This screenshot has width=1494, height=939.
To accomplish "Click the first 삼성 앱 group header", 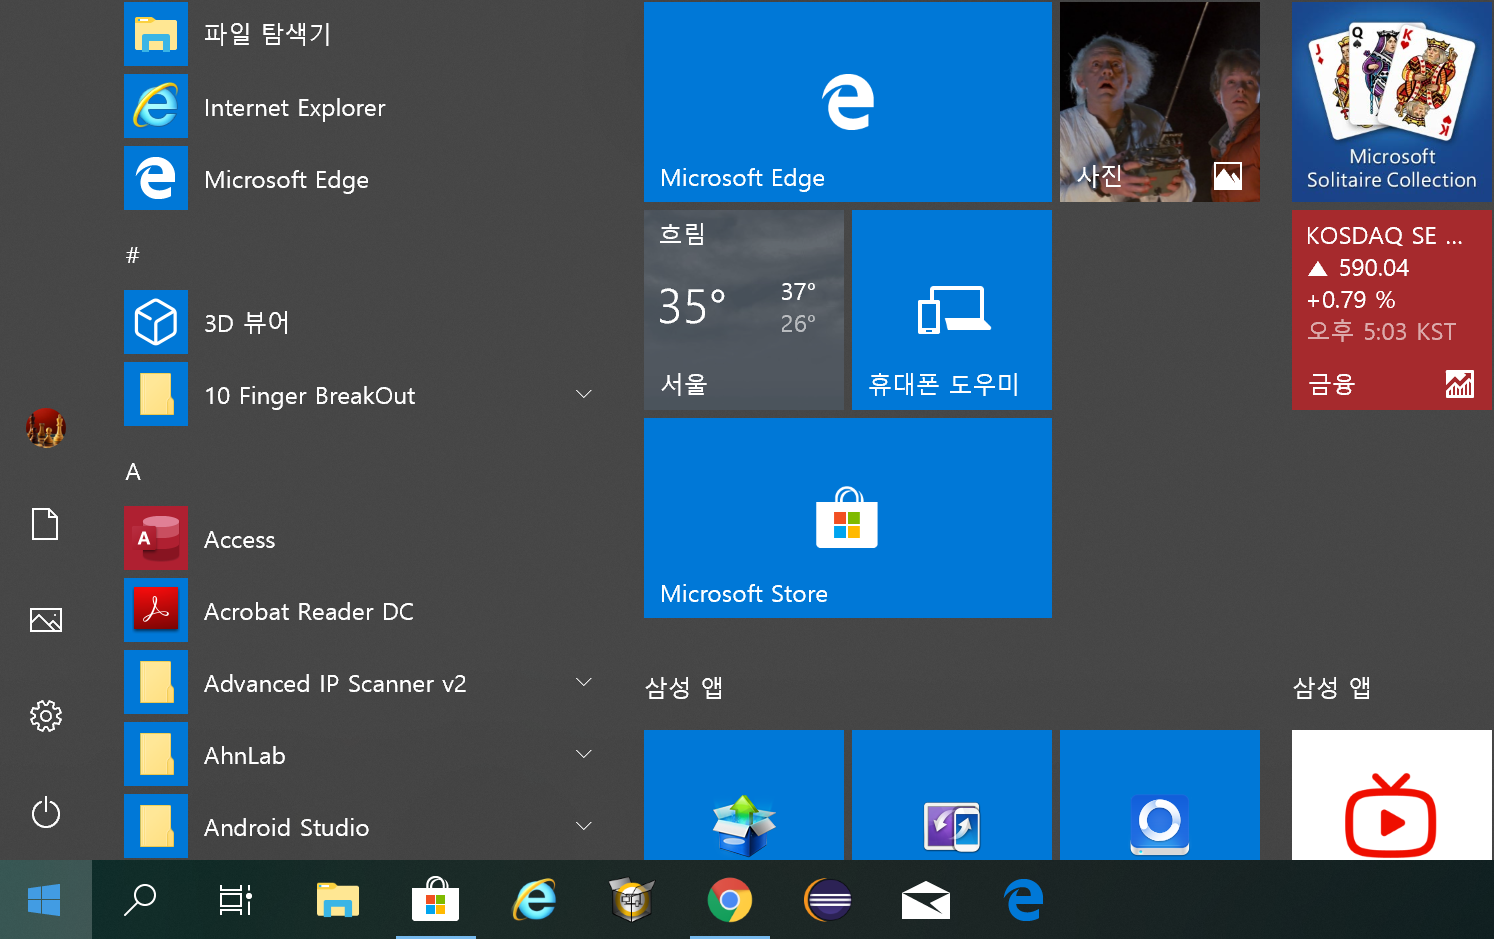I will 684,688.
